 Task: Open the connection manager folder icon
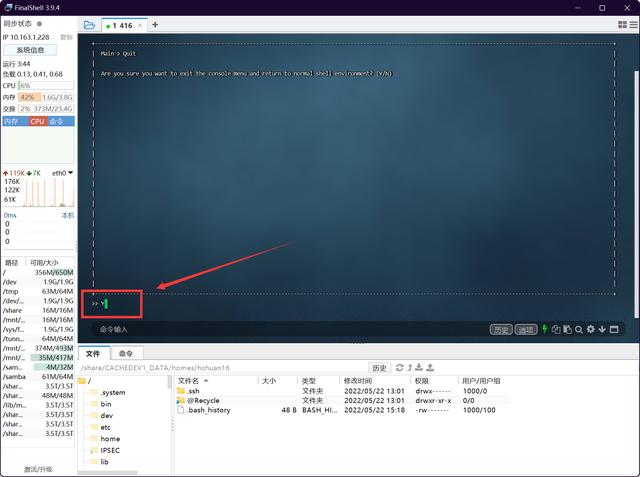pyautogui.click(x=89, y=25)
